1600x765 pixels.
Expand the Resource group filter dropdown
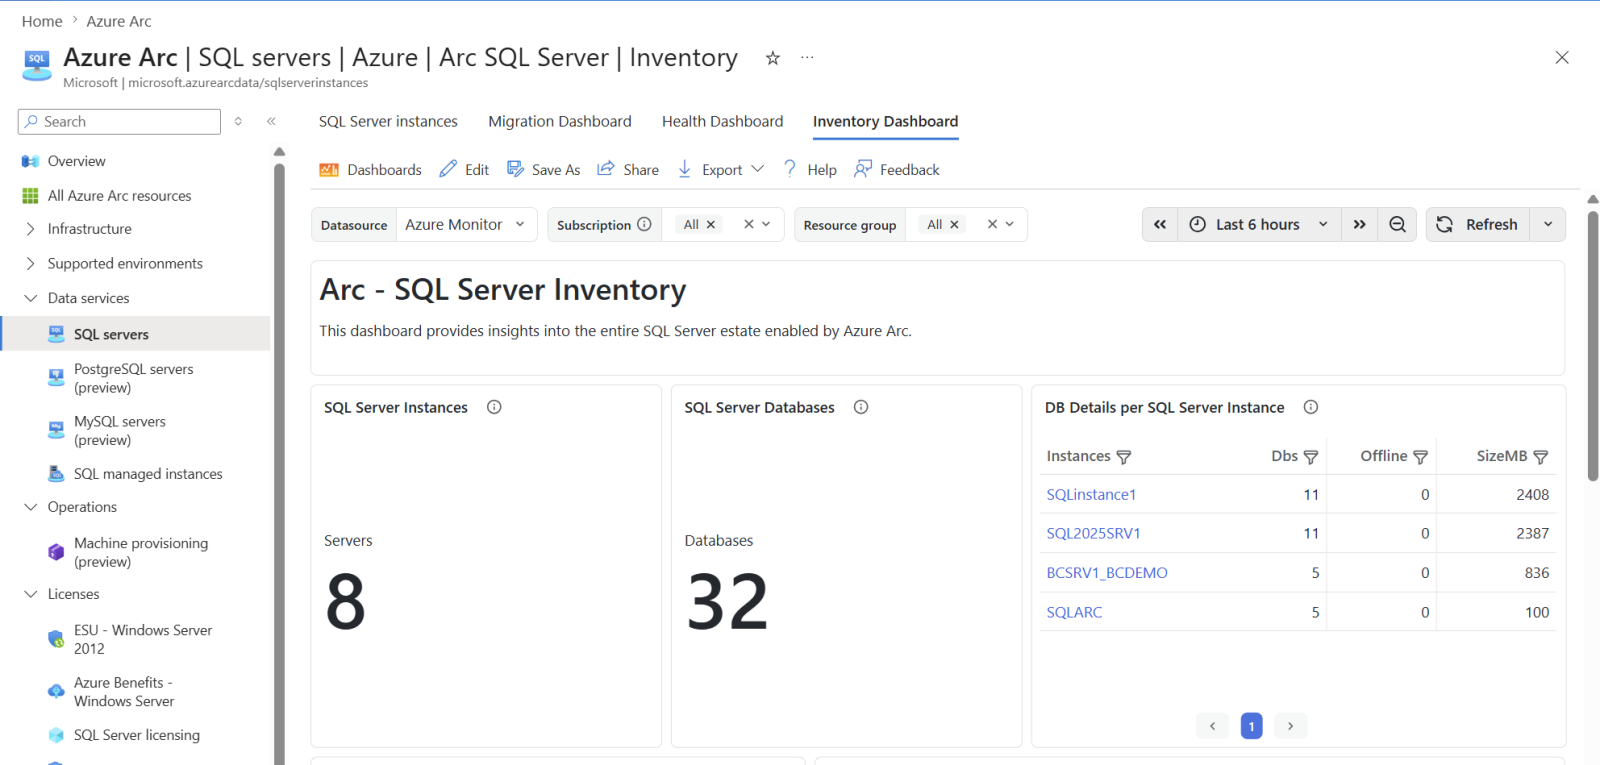(1010, 225)
